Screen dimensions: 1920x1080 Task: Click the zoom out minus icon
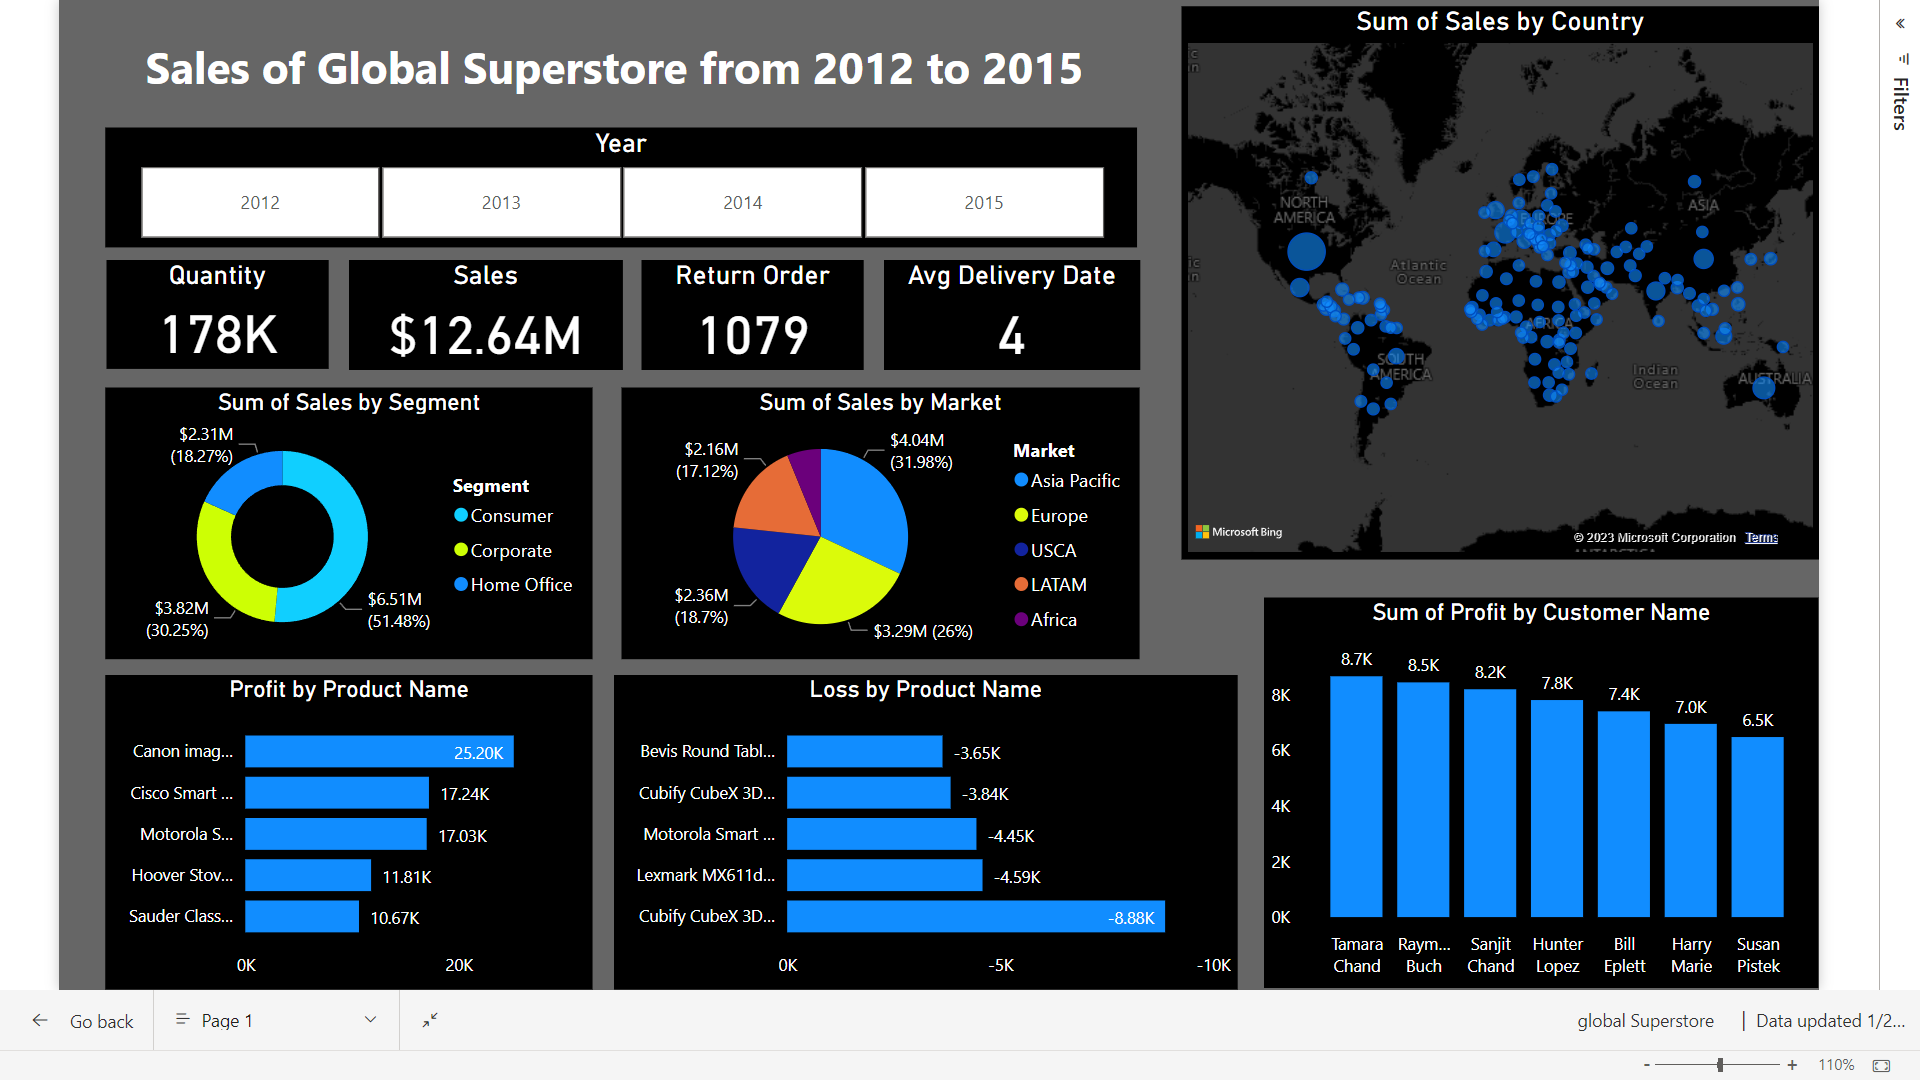pos(1648,1064)
